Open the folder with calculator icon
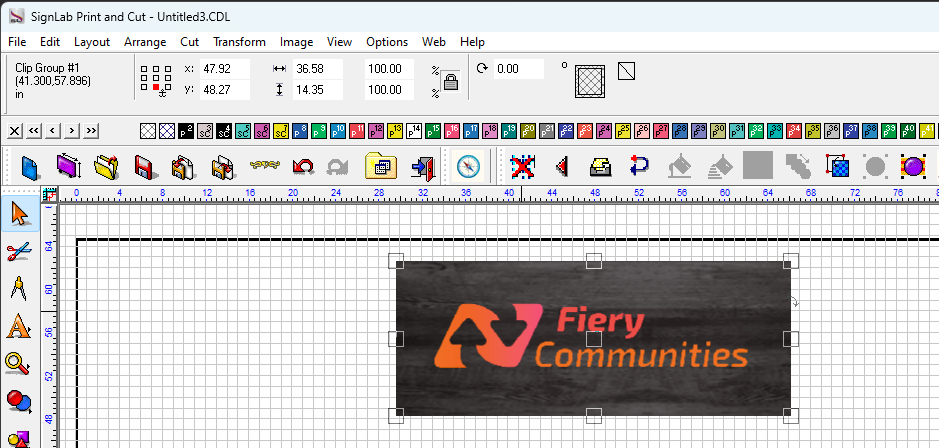 pyautogui.click(x=381, y=165)
